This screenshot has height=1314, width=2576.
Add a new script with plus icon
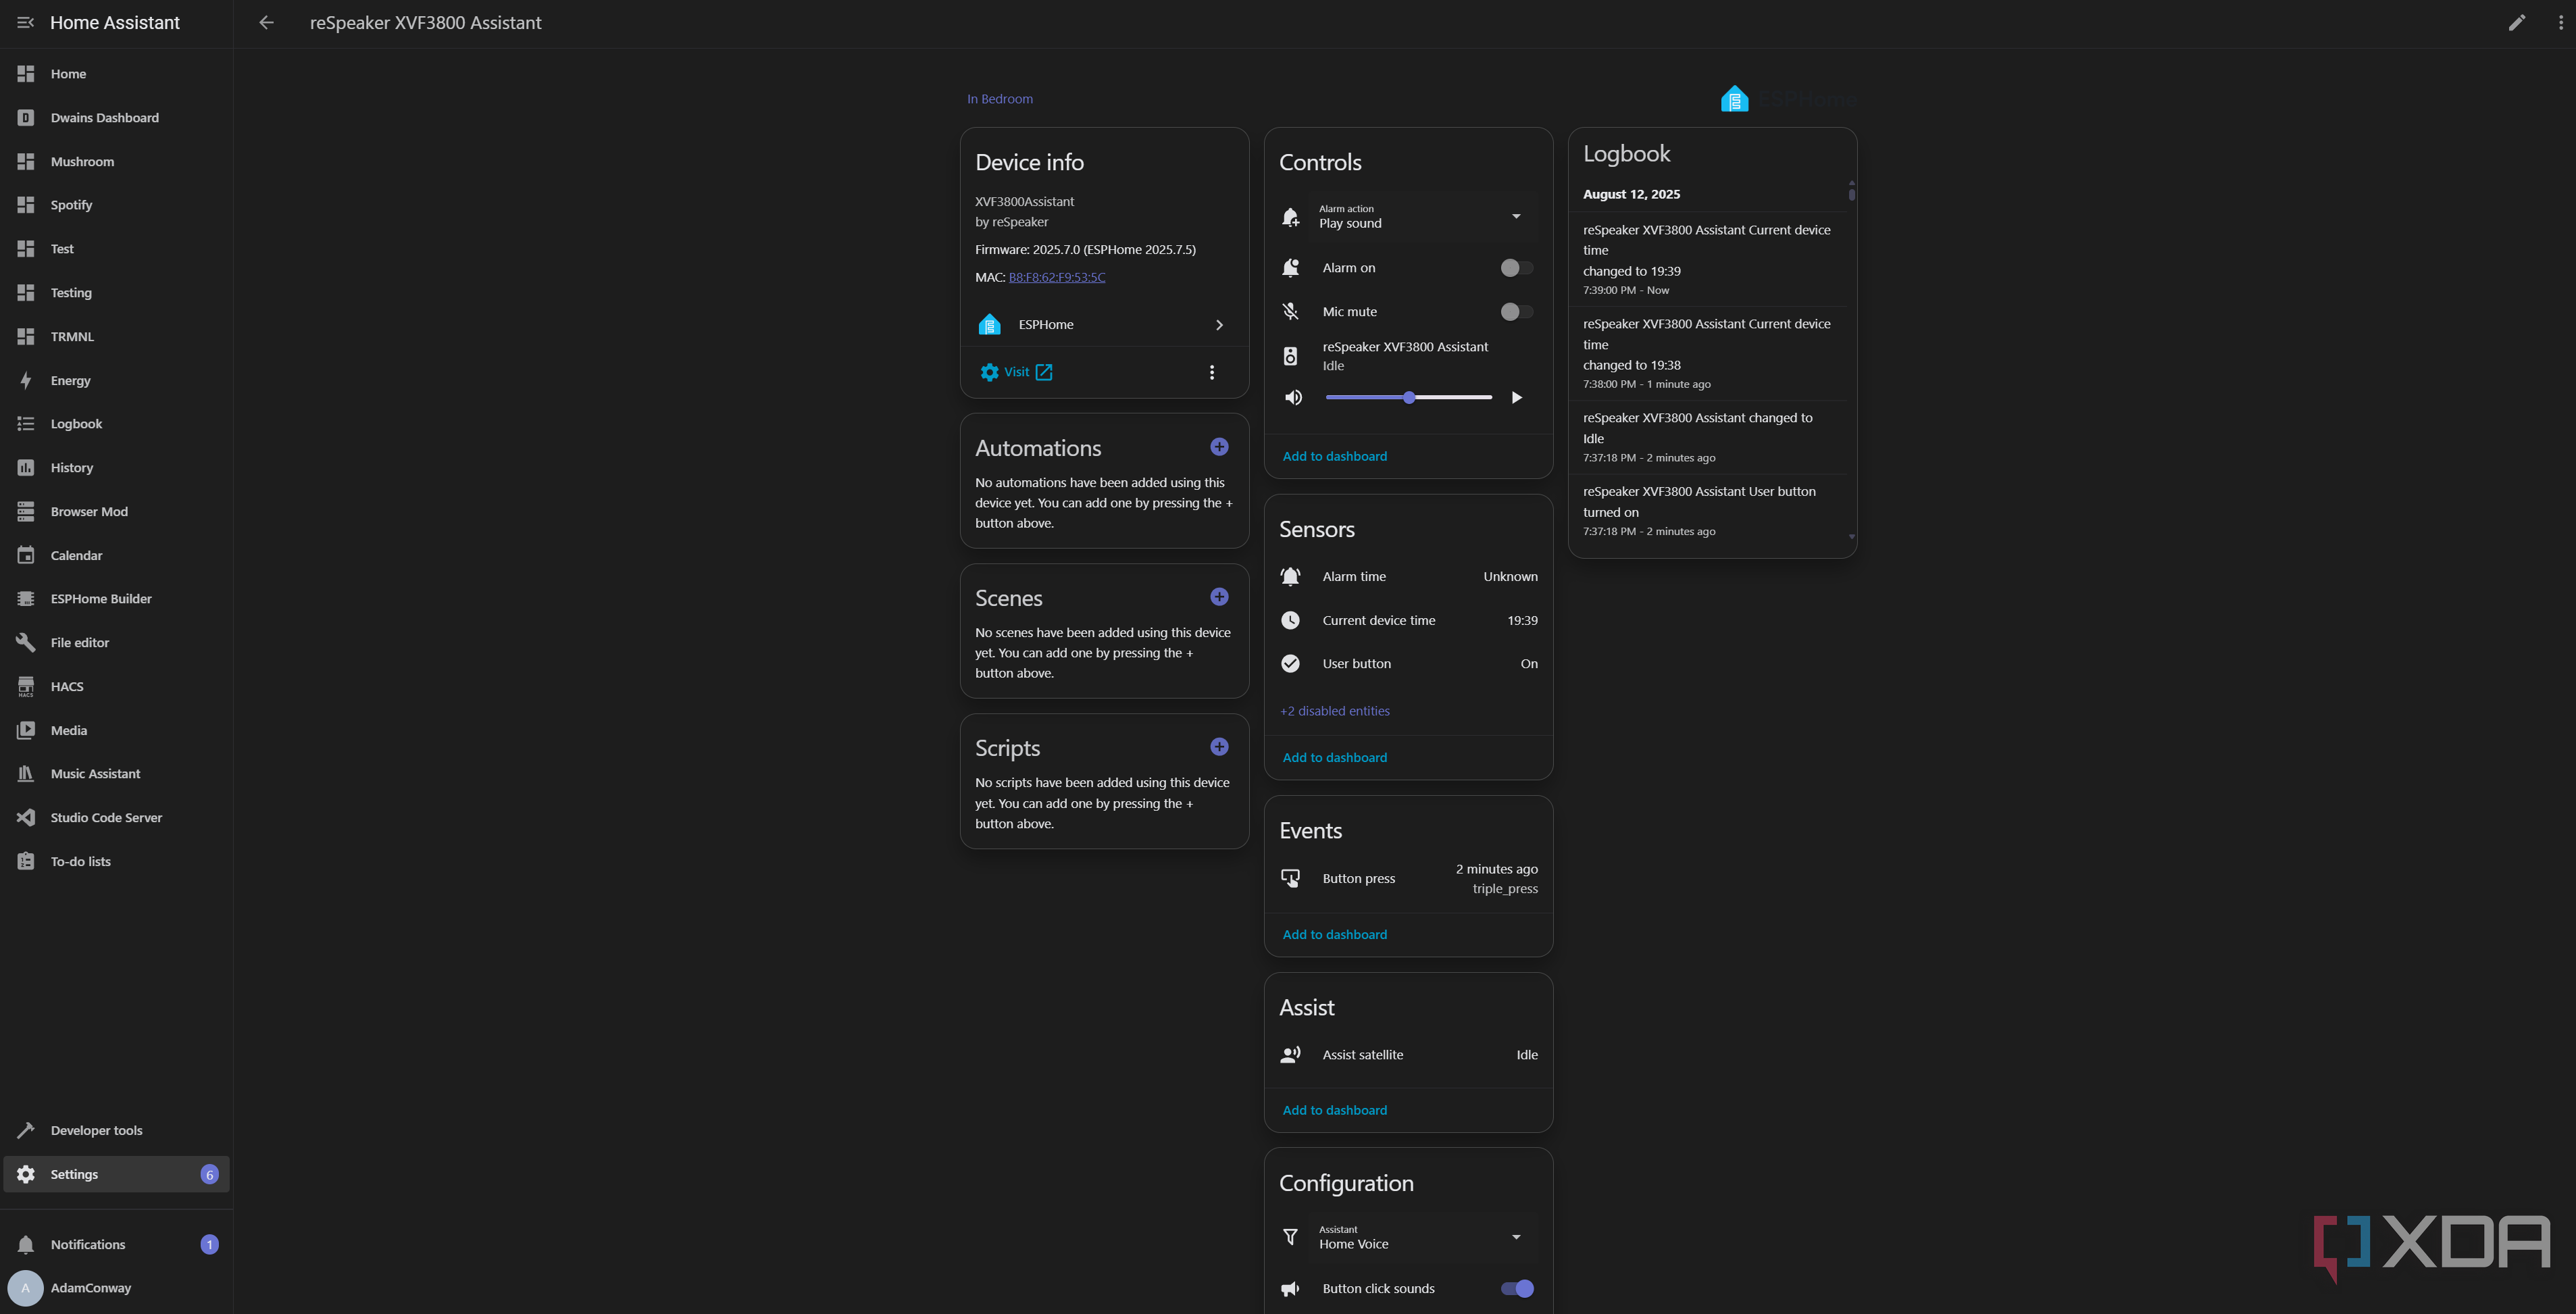point(1219,747)
